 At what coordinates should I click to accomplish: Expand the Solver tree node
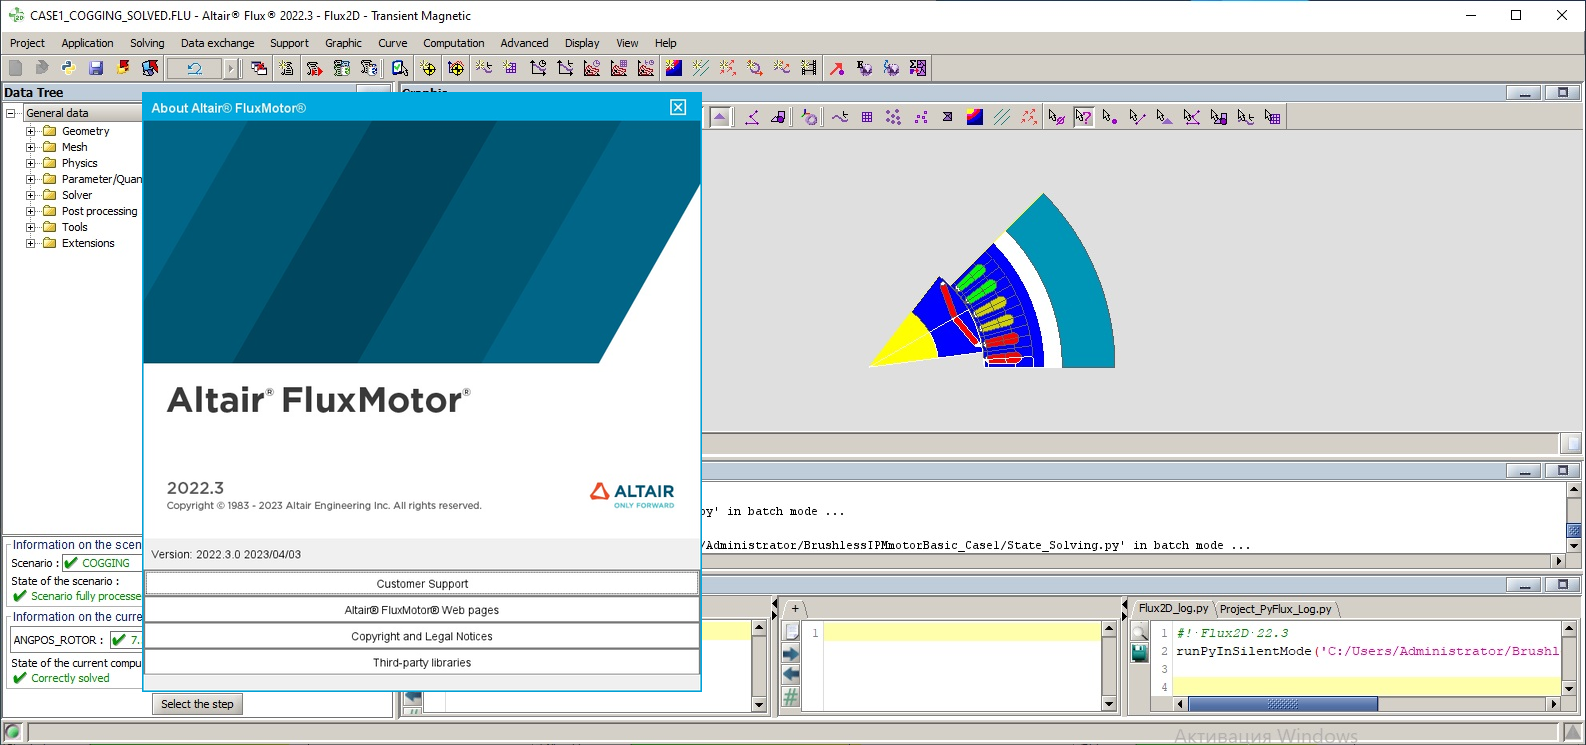point(31,195)
